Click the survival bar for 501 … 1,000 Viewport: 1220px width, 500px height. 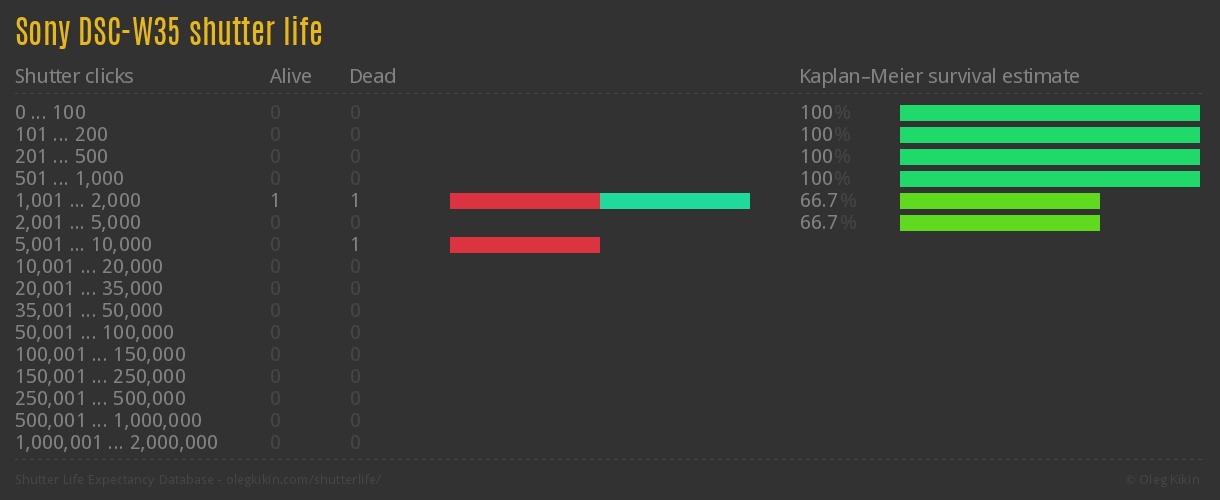pyautogui.click(x=1049, y=179)
